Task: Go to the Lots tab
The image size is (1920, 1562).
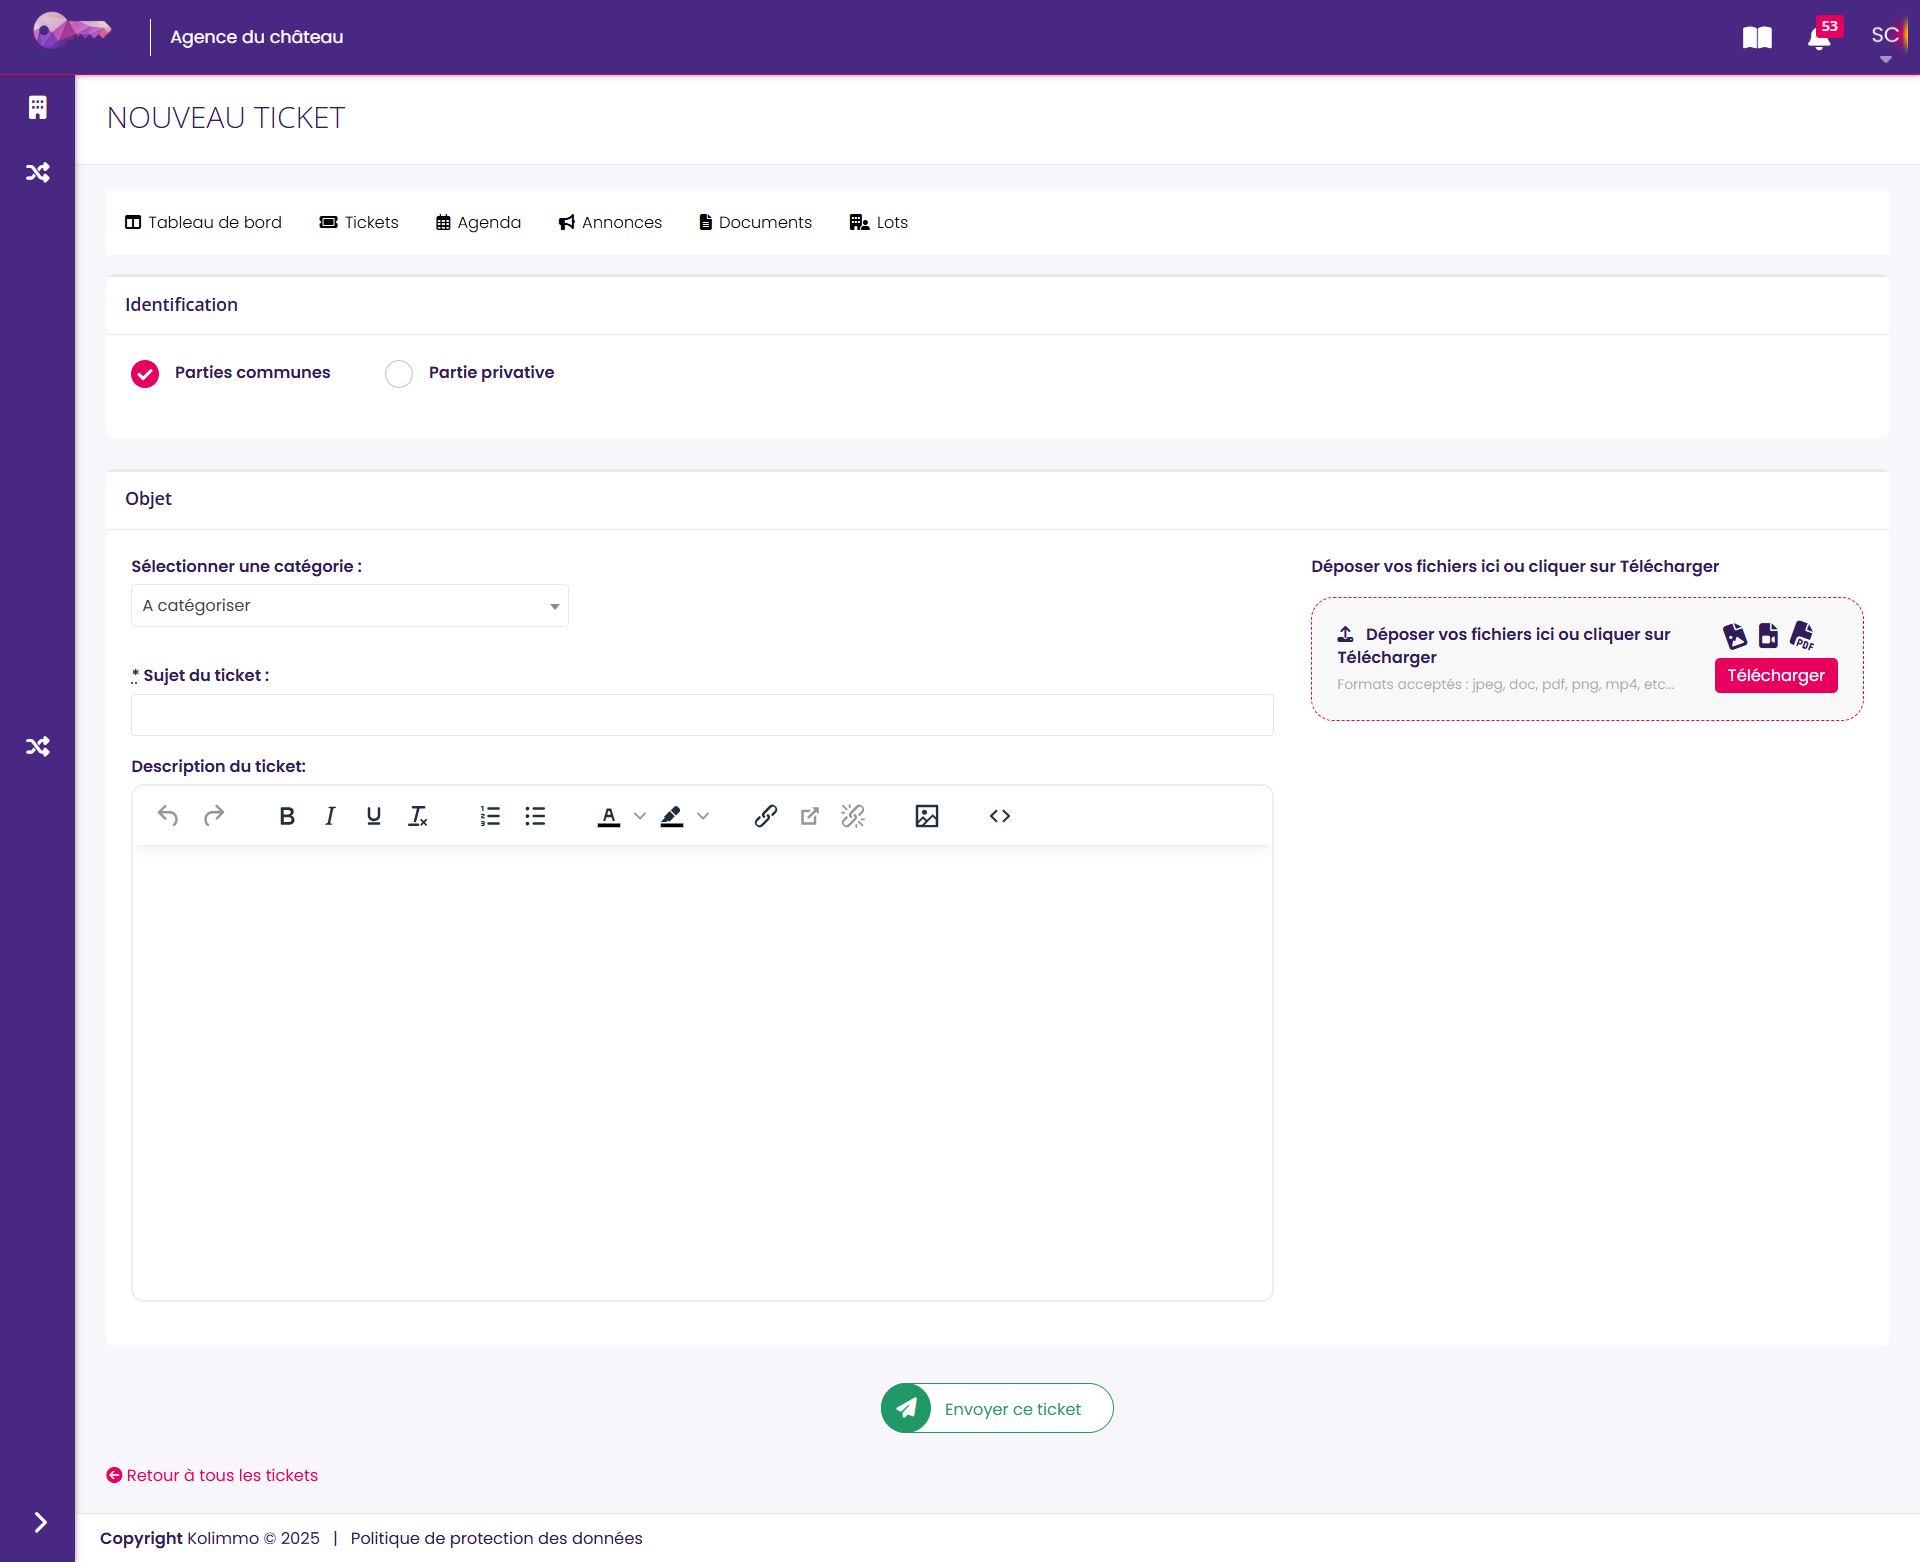Action: pyautogui.click(x=879, y=222)
